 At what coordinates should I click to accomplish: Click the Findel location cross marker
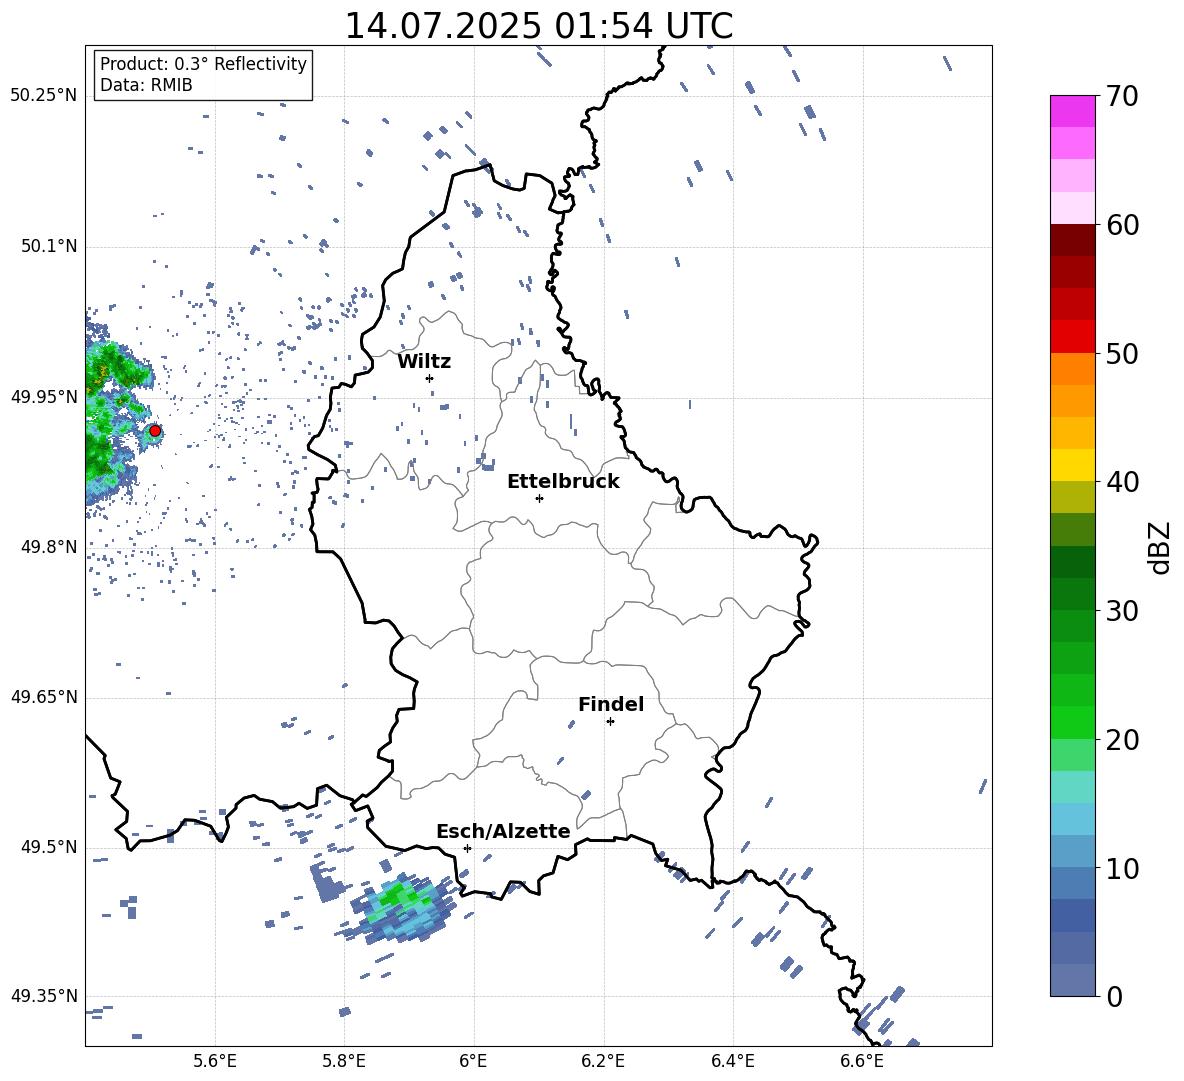610,722
